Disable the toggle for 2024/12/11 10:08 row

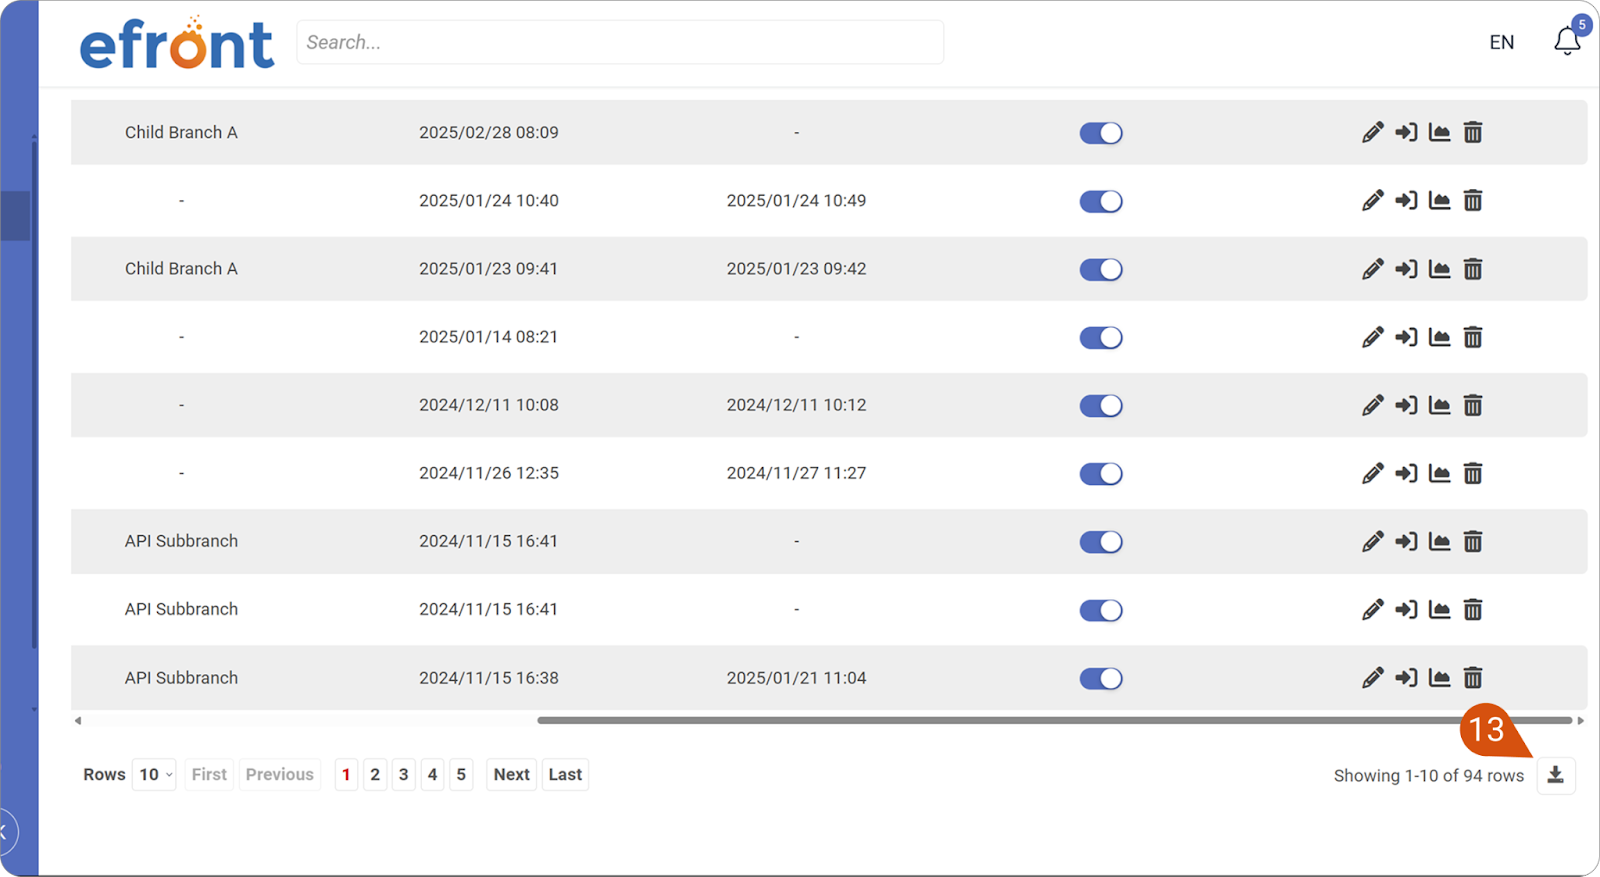(1100, 406)
